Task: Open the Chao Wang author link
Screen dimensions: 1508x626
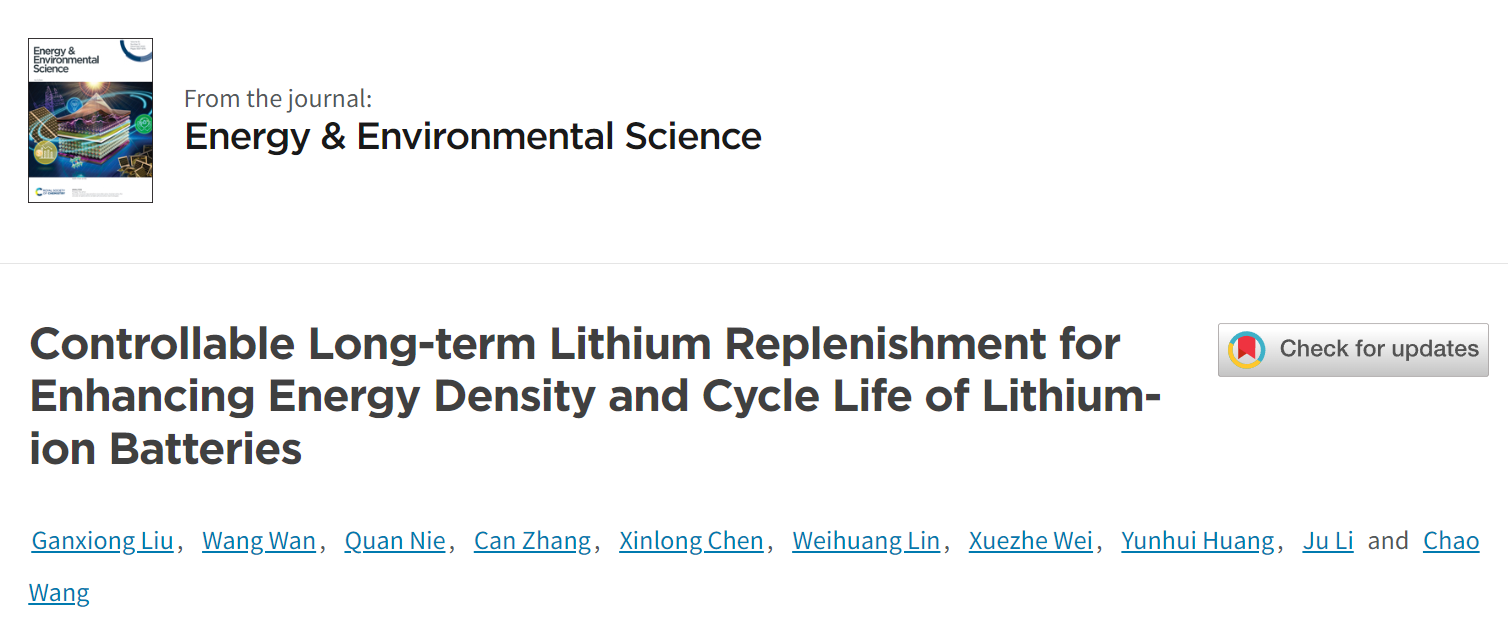Action: pos(1451,541)
